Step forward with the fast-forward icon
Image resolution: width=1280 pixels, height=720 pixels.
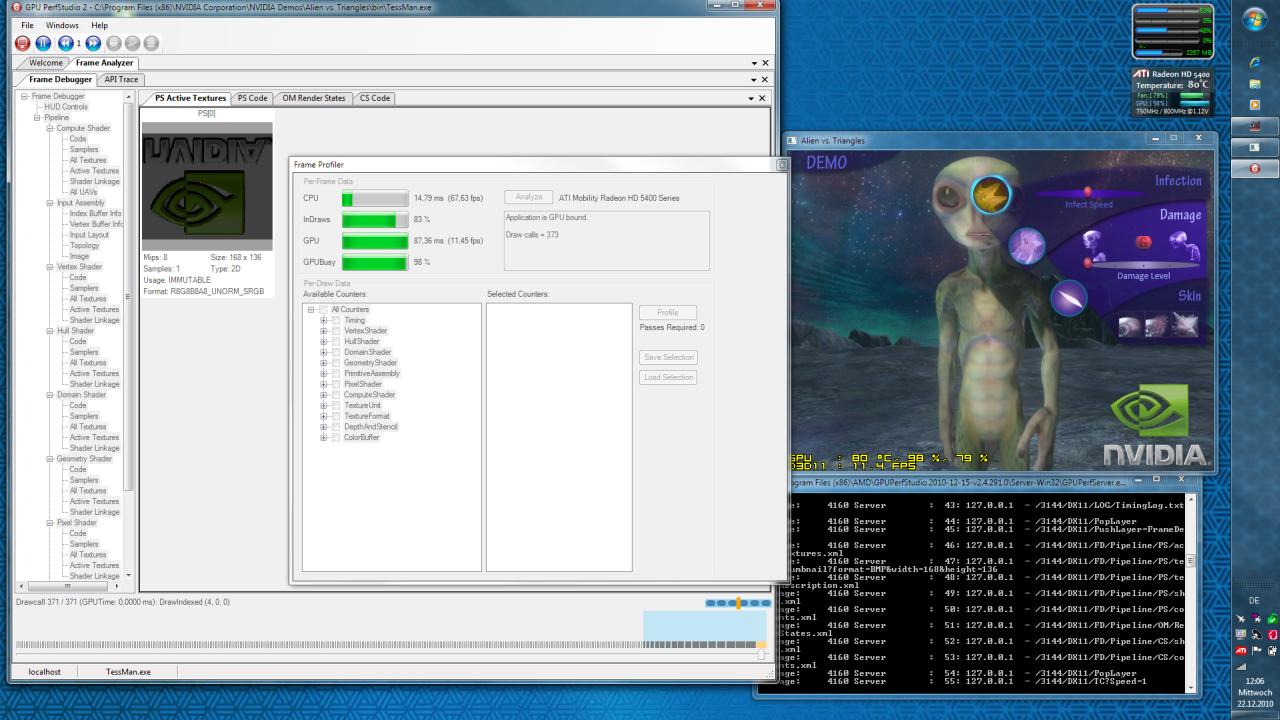[93, 43]
